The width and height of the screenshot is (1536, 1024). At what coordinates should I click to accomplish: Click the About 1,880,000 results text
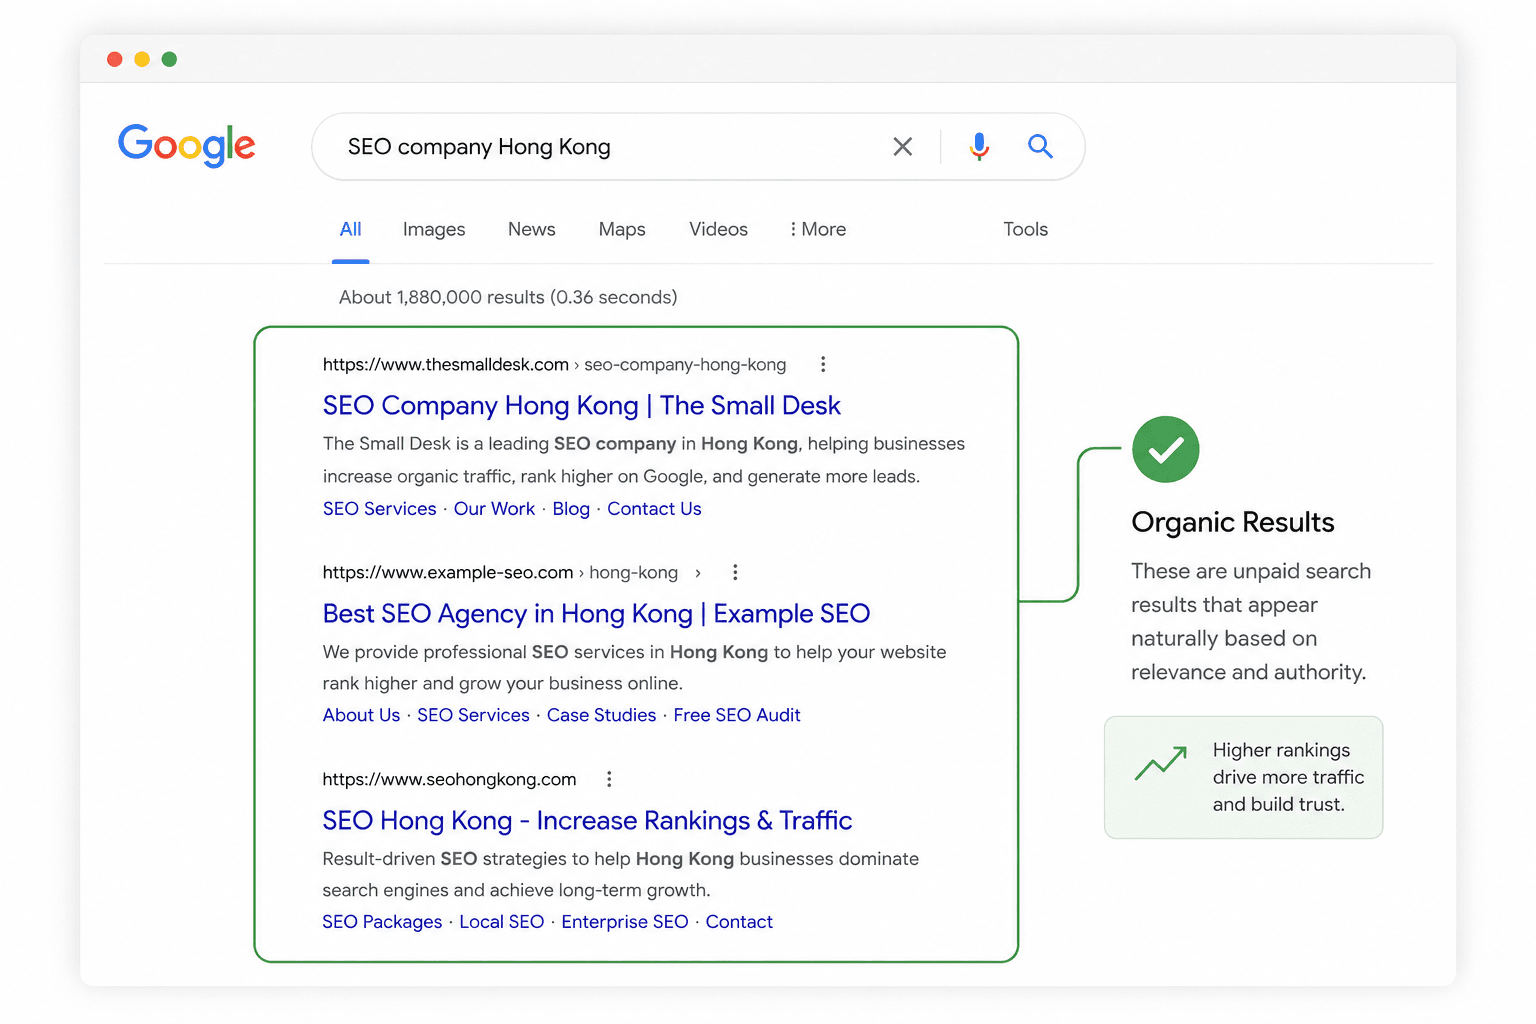[x=508, y=297]
